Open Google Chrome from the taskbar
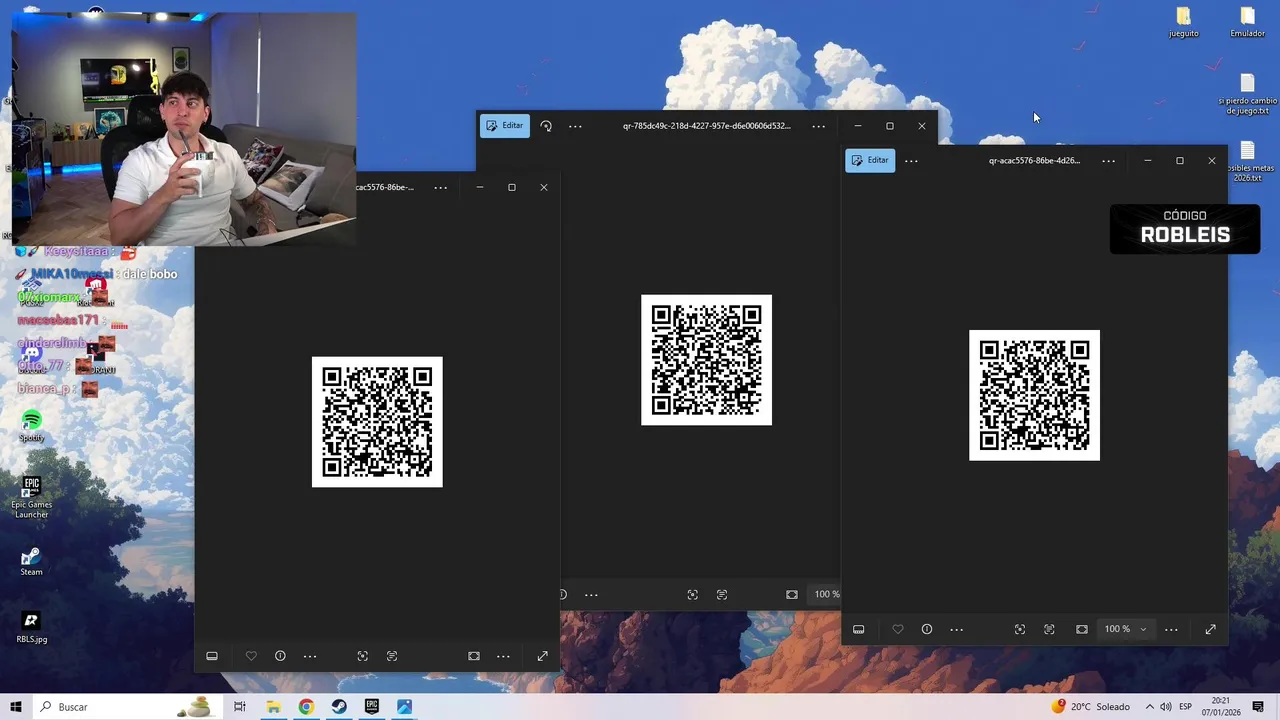This screenshot has height=720, width=1280. (x=306, y=707)
